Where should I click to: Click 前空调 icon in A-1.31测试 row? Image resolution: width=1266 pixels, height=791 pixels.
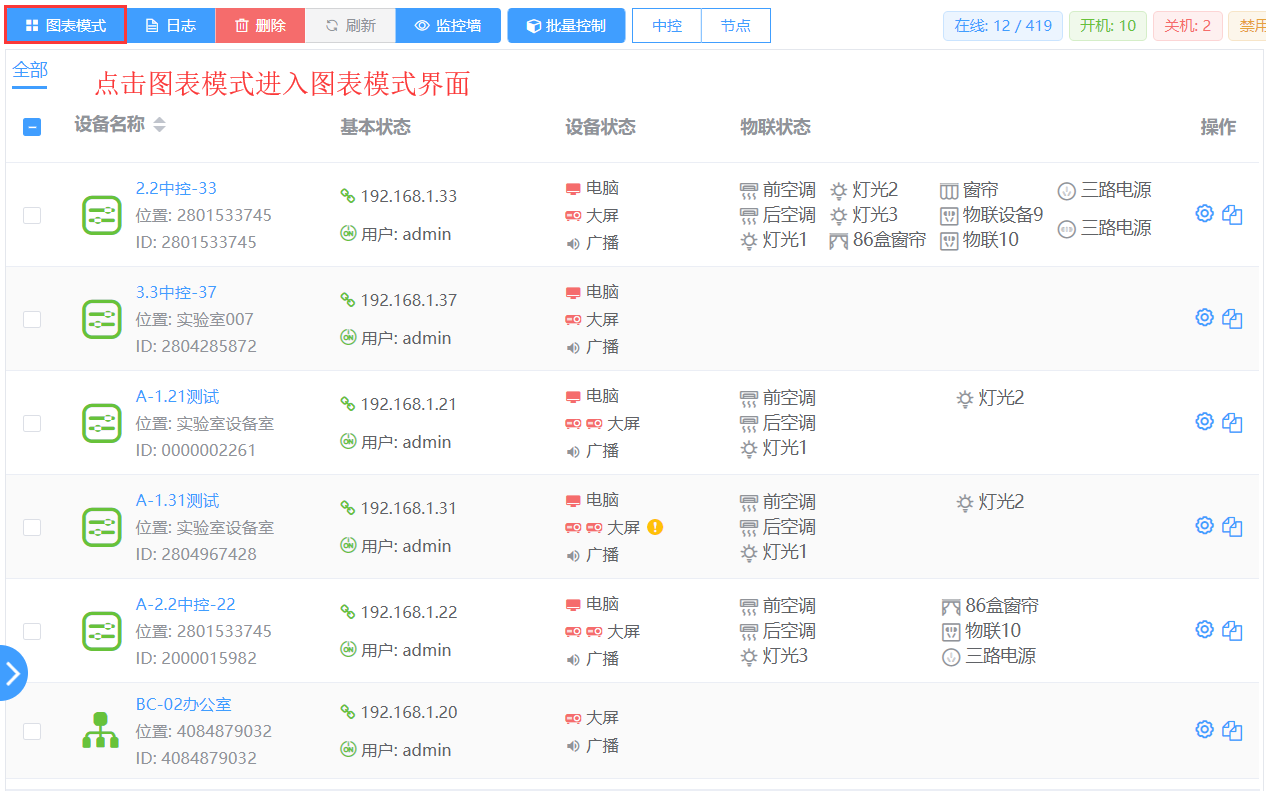pos(749,502)
